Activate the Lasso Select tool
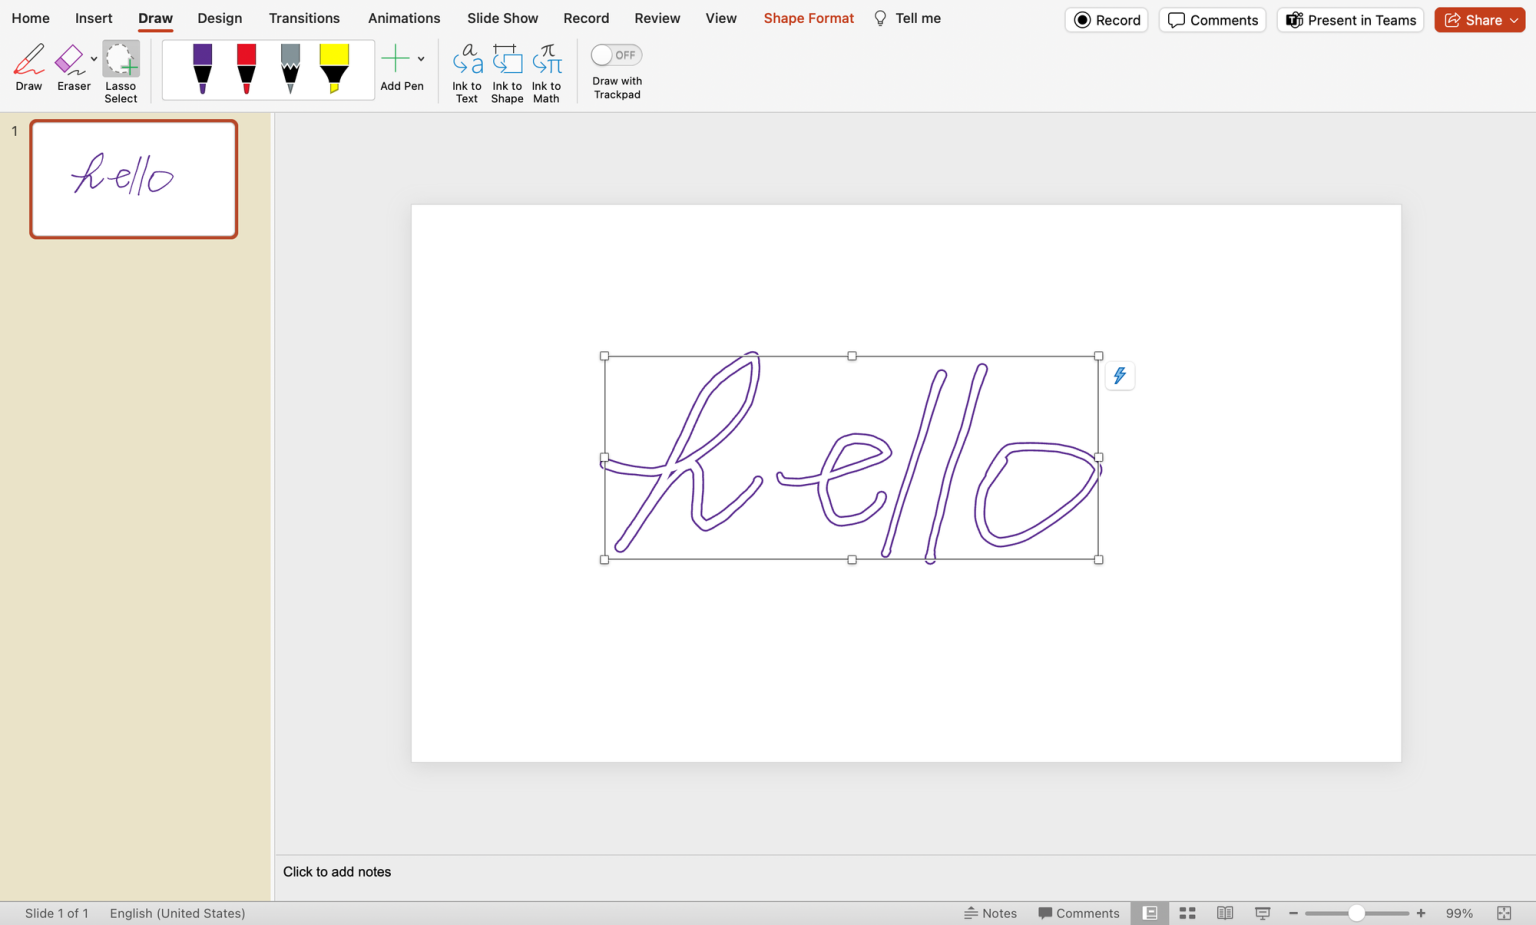 coord(121,72)
